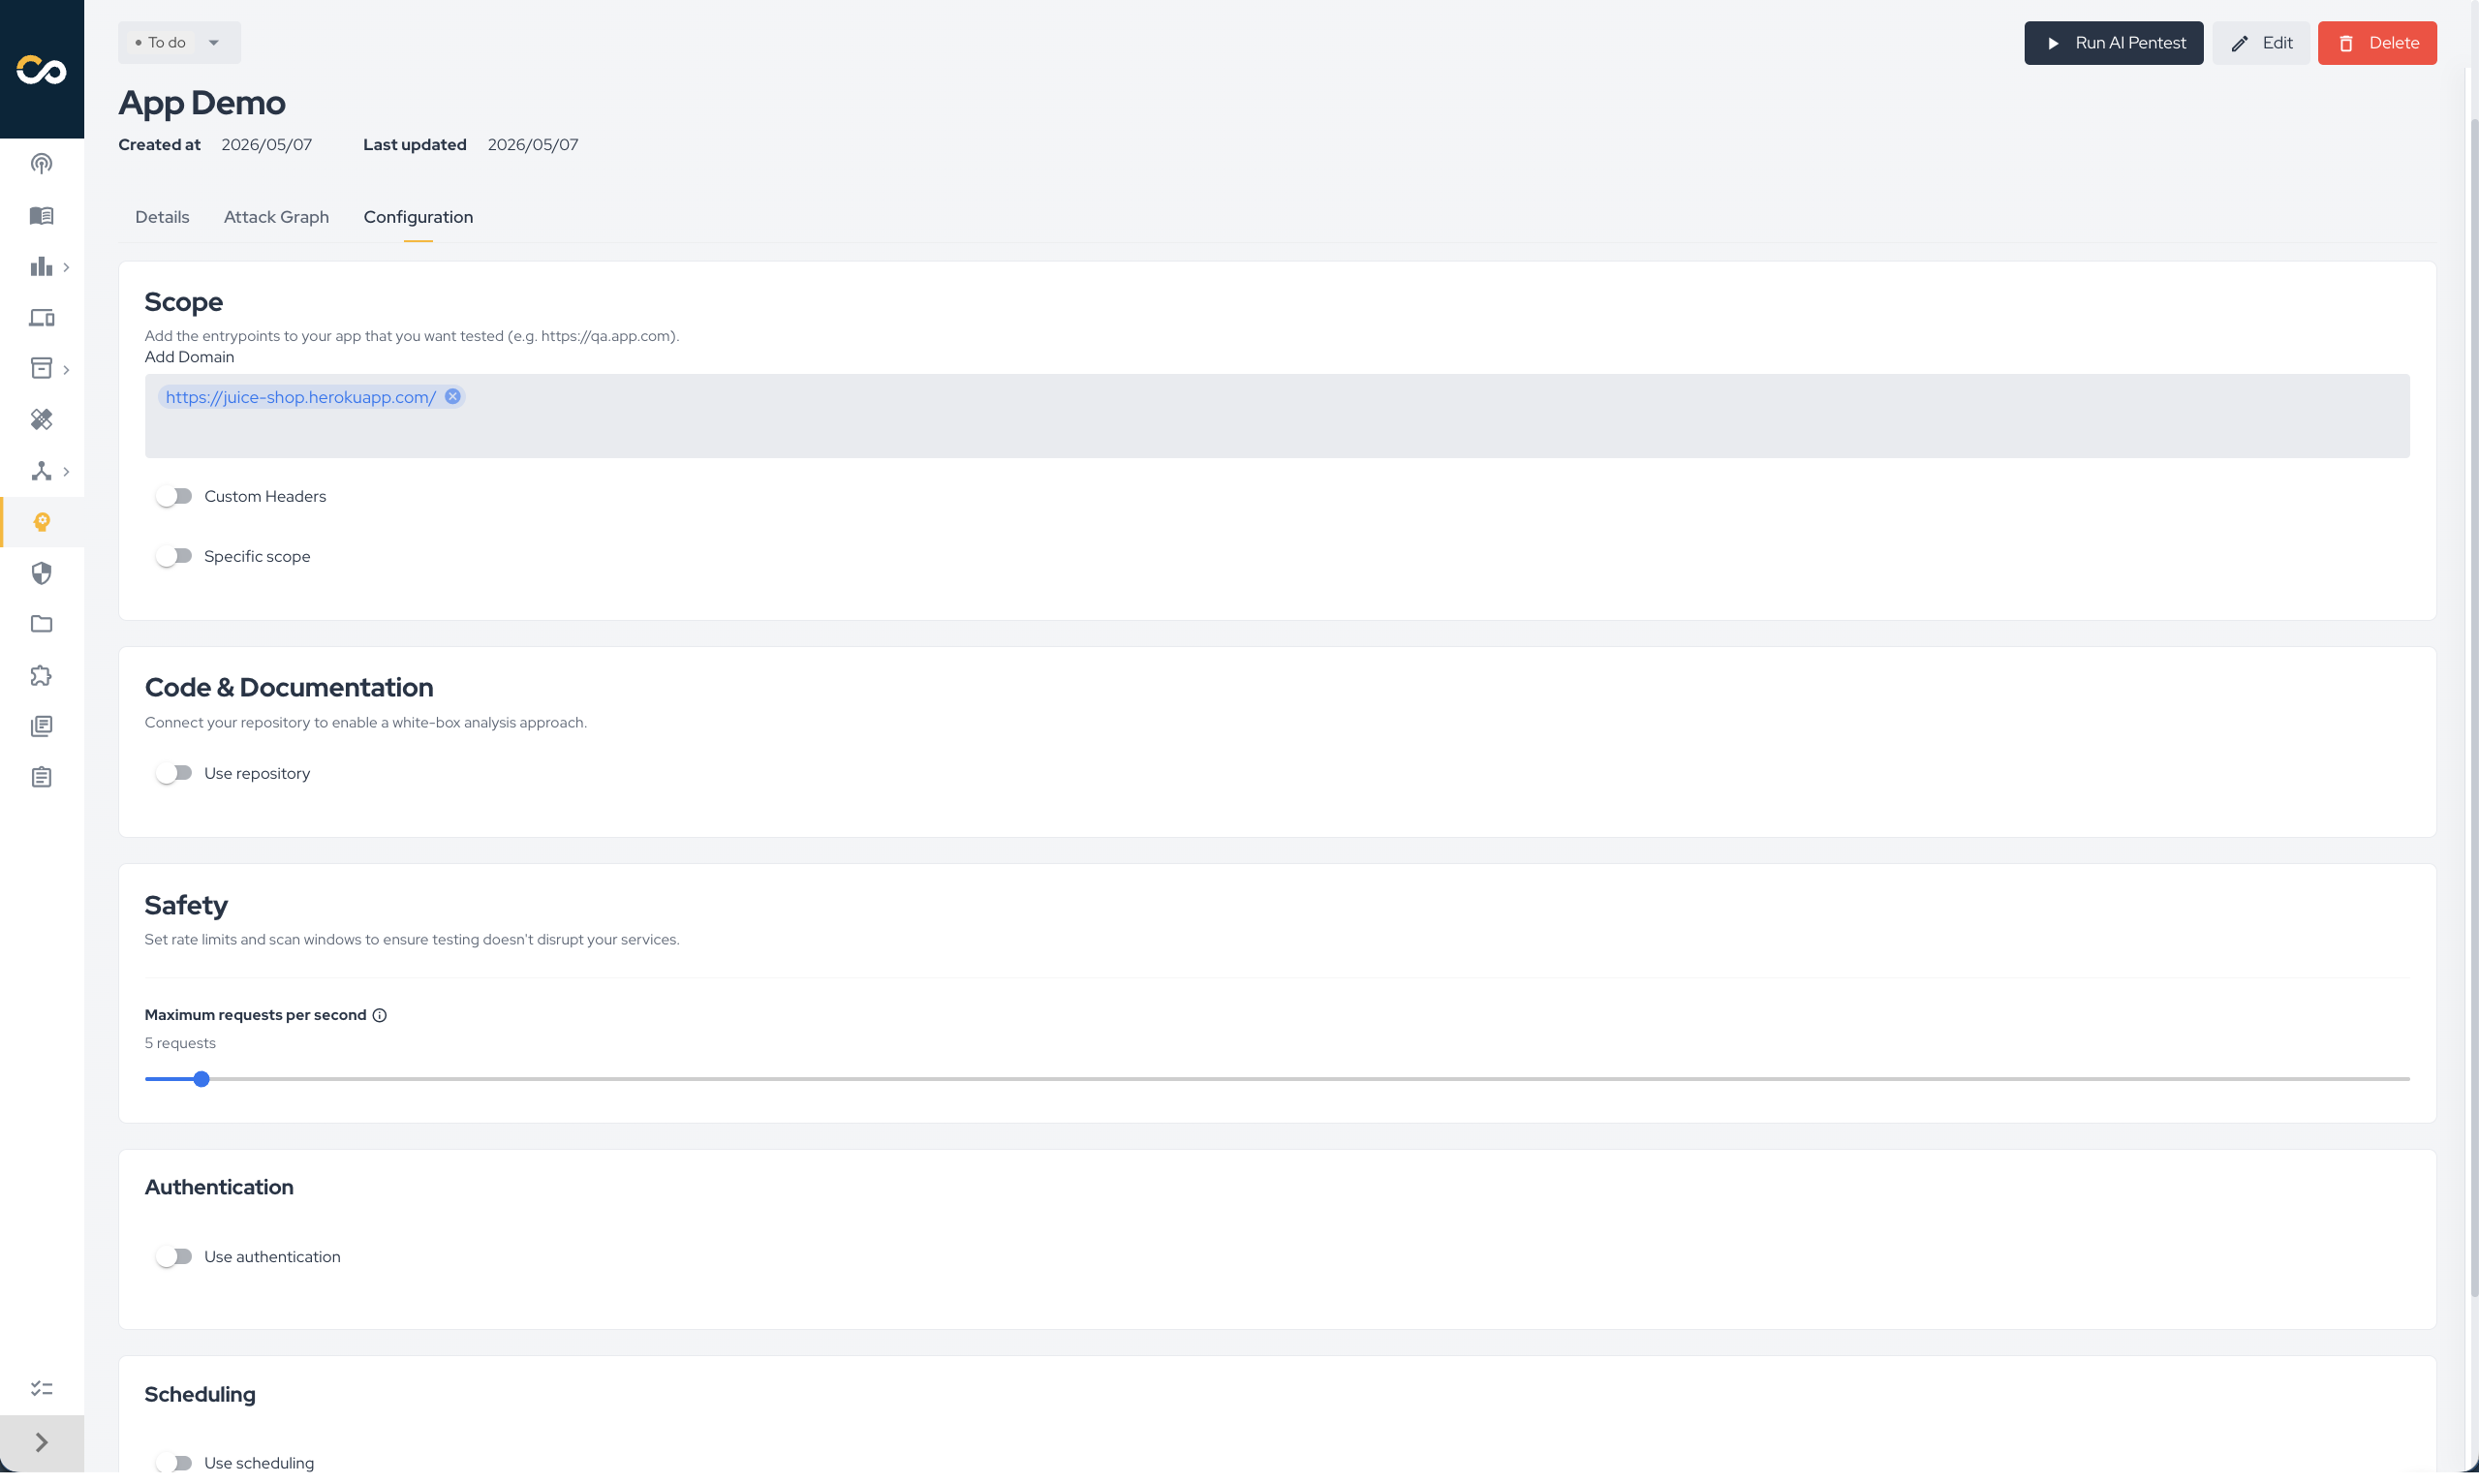Remove the juice-shop.herokuapp.com domain chip
Screen dimensions: 2479x1484
point(453,396)
